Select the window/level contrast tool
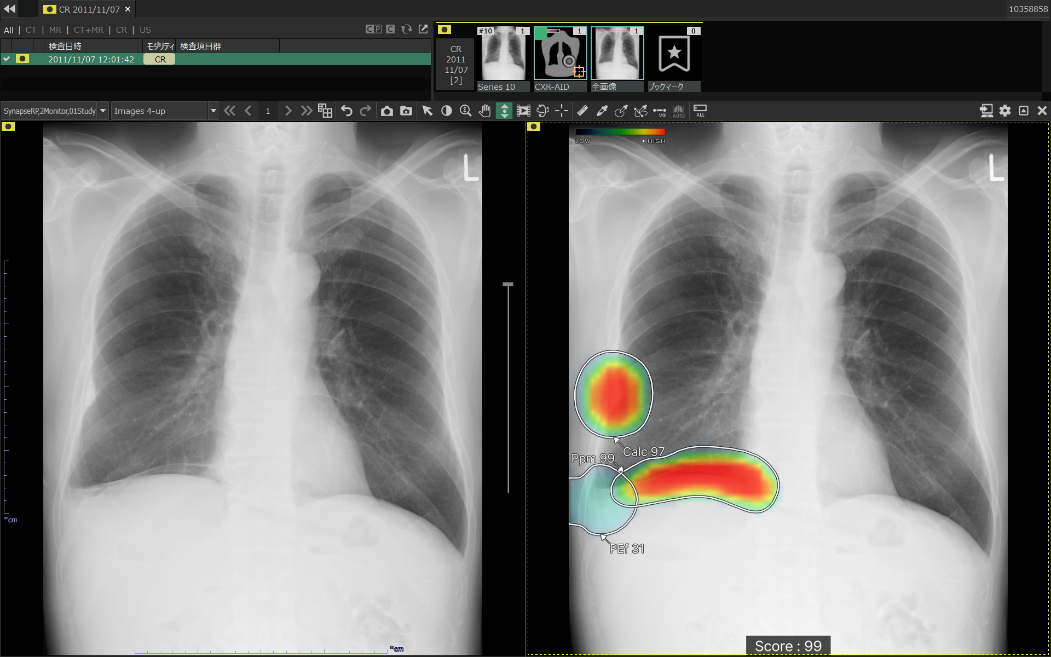 click(446, 110)
